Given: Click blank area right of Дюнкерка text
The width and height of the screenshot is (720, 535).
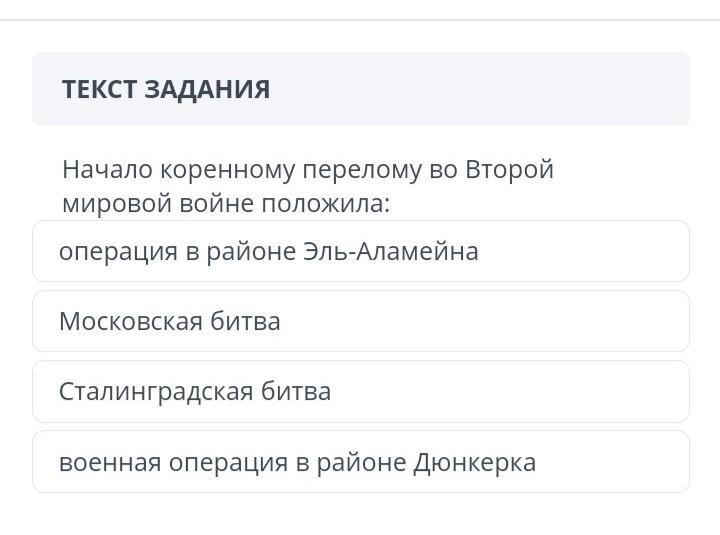Looking at the screenshot, I should pos(620,462).
